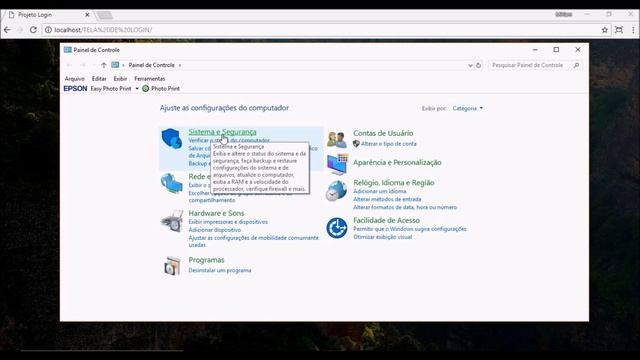Click the Photo Print toolbar icon
The image size is (640, 360).
[145, 89]
